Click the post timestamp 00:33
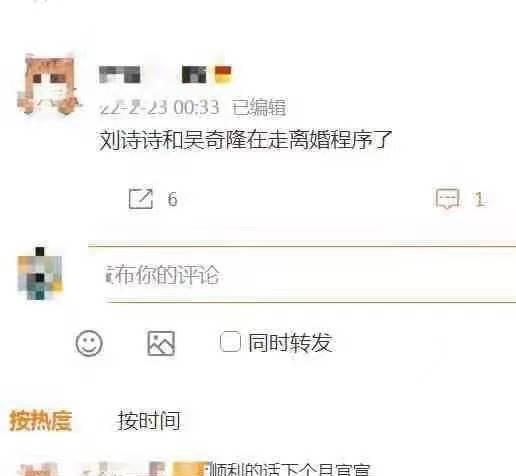The width and height of the screenshot is (516, 476). click(197, 107)
